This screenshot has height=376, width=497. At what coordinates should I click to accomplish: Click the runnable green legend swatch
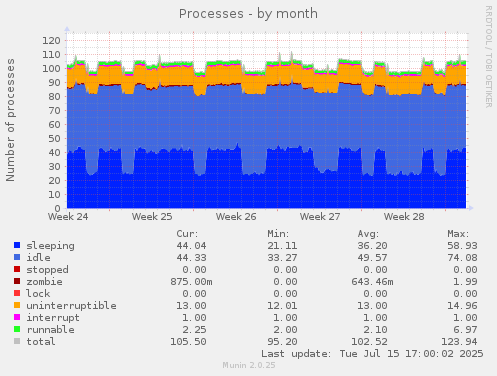pos(17,329)
